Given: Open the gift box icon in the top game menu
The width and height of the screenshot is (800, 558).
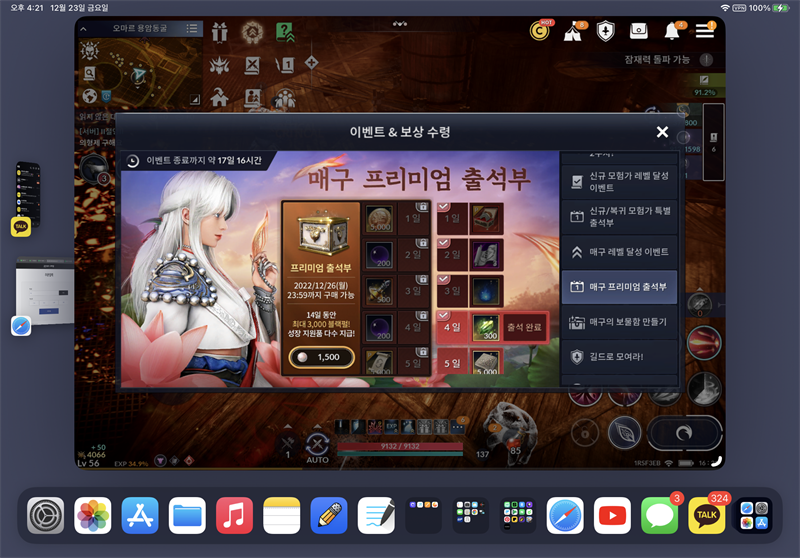Looking at the screenshot, I should 220,31.
